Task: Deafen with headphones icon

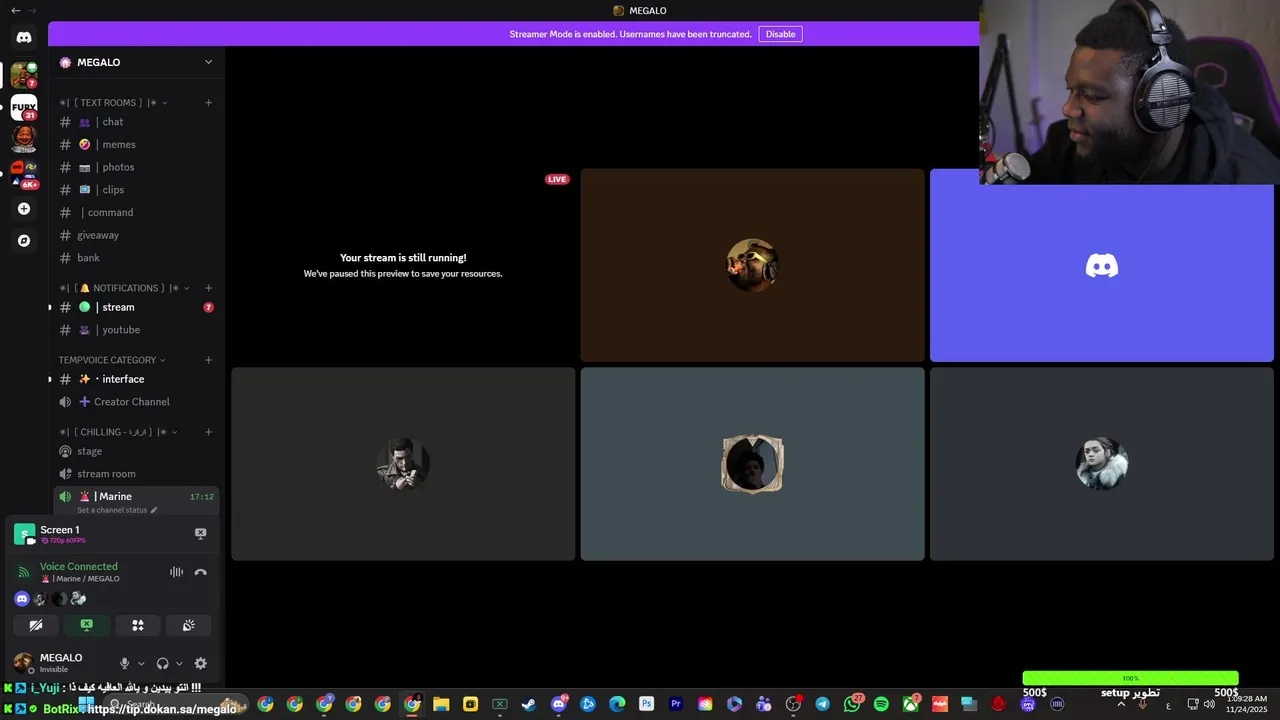Action: click(x=162, y=663)
